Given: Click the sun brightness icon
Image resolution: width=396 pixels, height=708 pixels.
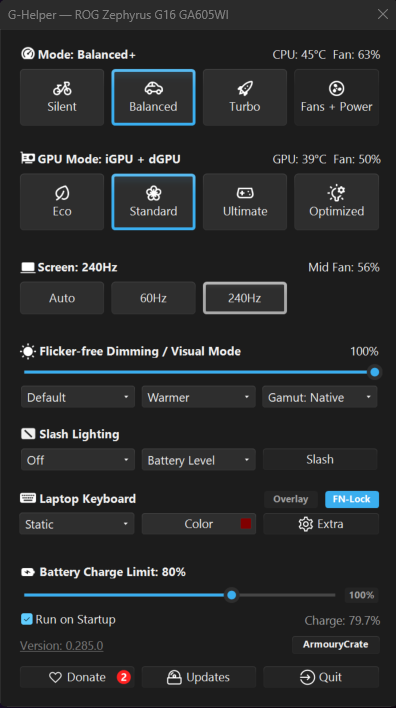Looking at the screenshot, I should [x=28, y=351].
